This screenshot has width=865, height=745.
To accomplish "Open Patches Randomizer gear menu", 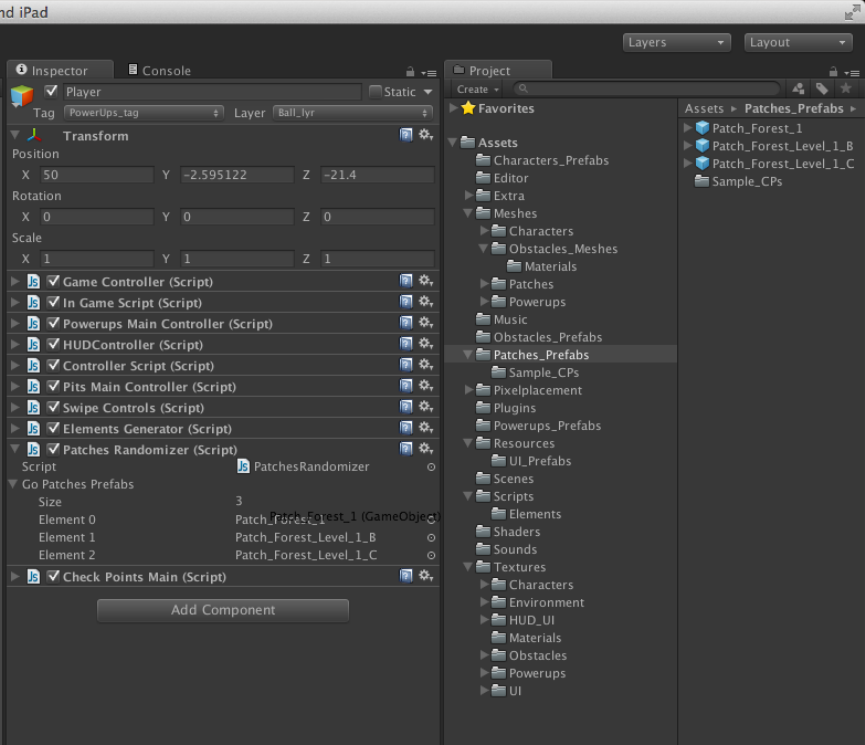I will click(x=425, y=449).
